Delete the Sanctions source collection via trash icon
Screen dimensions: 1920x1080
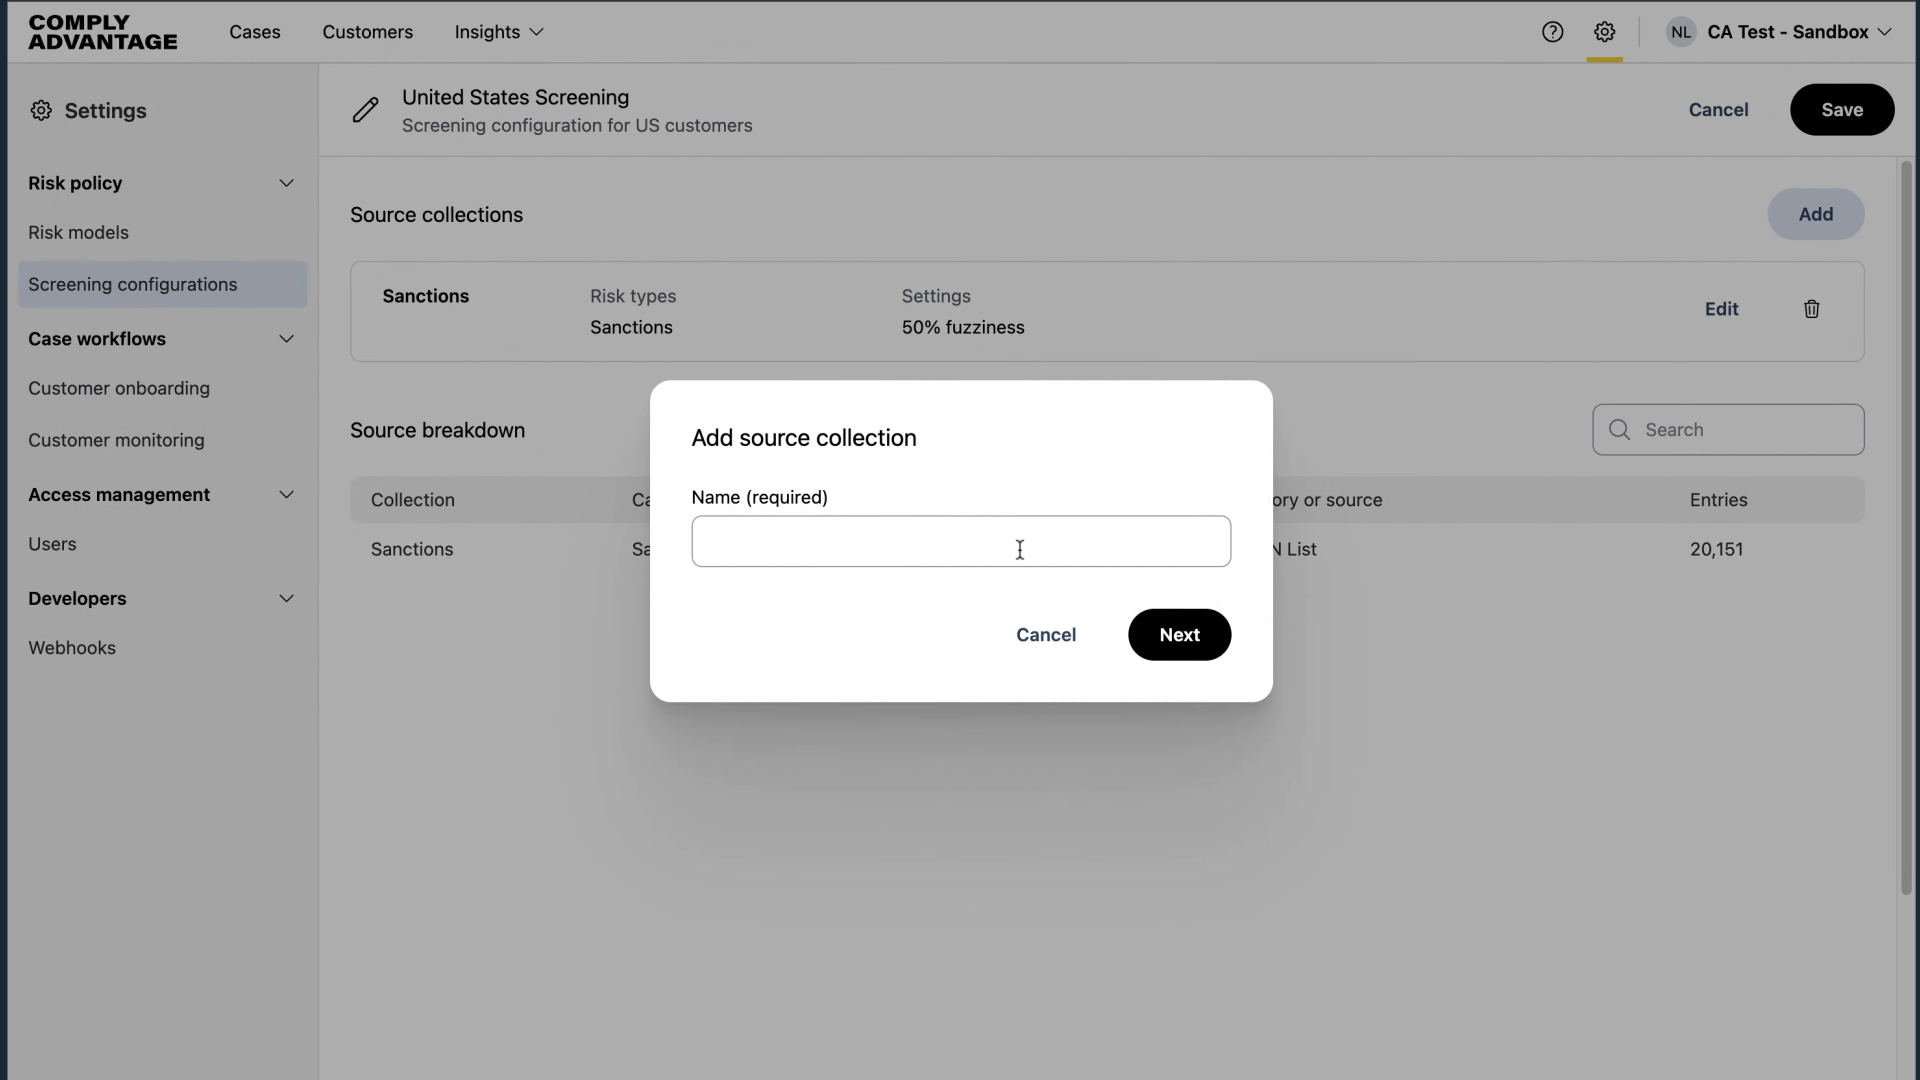(x=1811, y=309)
